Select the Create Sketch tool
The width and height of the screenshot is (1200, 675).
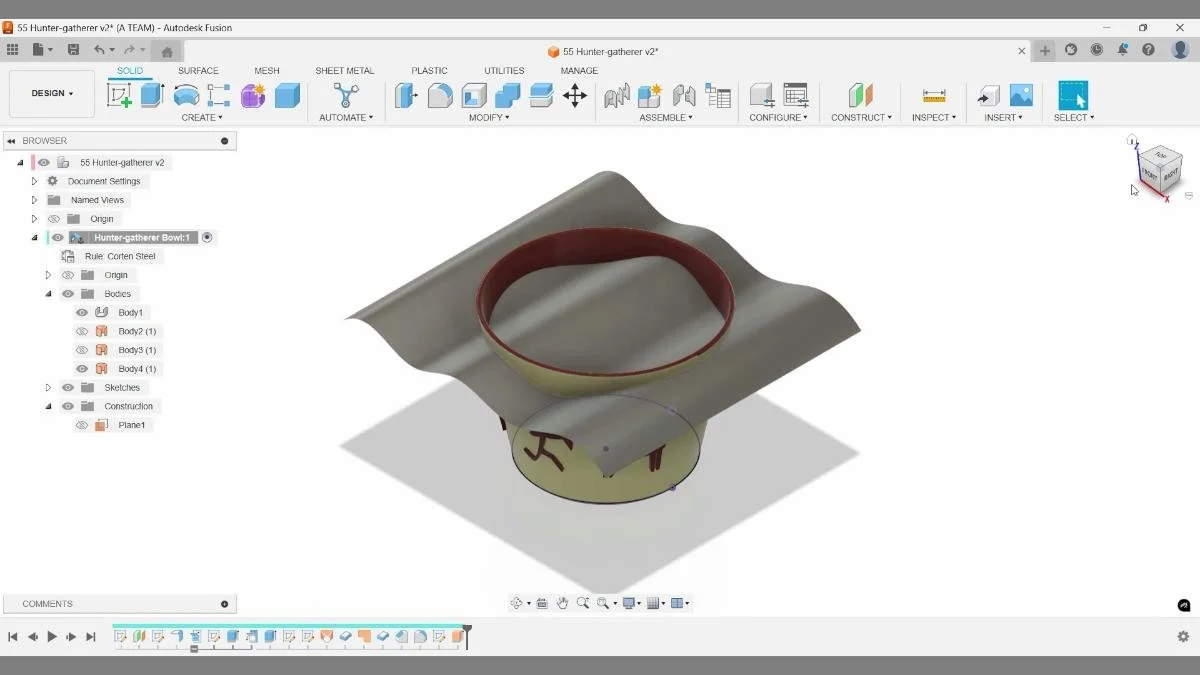tap(120, 94)
